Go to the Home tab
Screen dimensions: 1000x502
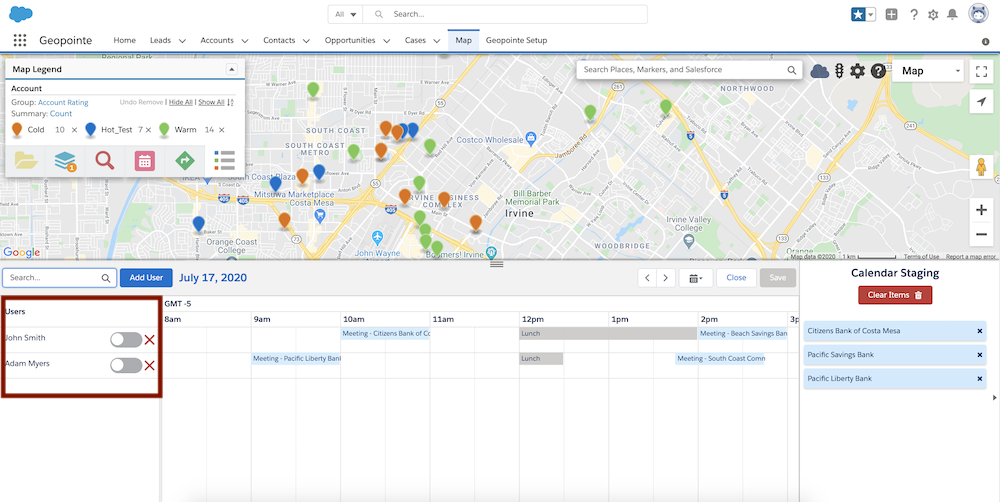coord(124,40)
